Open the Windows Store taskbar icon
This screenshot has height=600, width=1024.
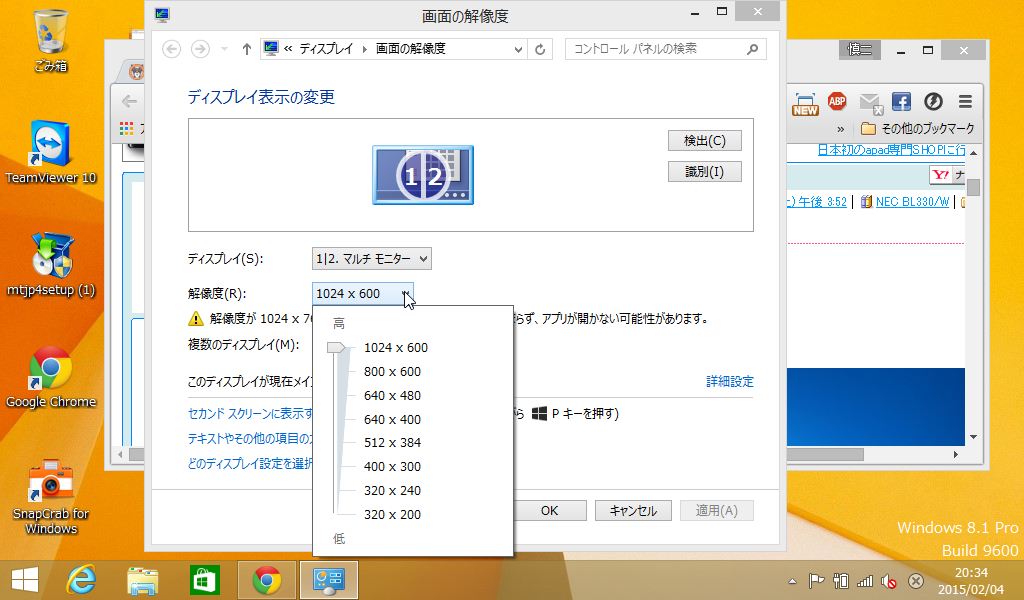click(x=204, y=580)
